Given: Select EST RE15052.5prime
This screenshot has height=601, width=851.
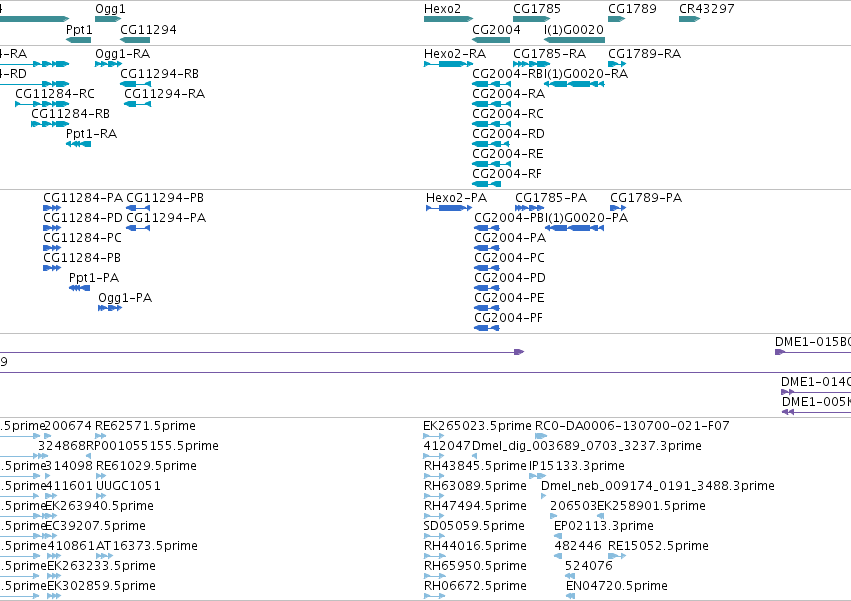Looking at the screenshot, I should pyautogui.click(x=617, y=556).
